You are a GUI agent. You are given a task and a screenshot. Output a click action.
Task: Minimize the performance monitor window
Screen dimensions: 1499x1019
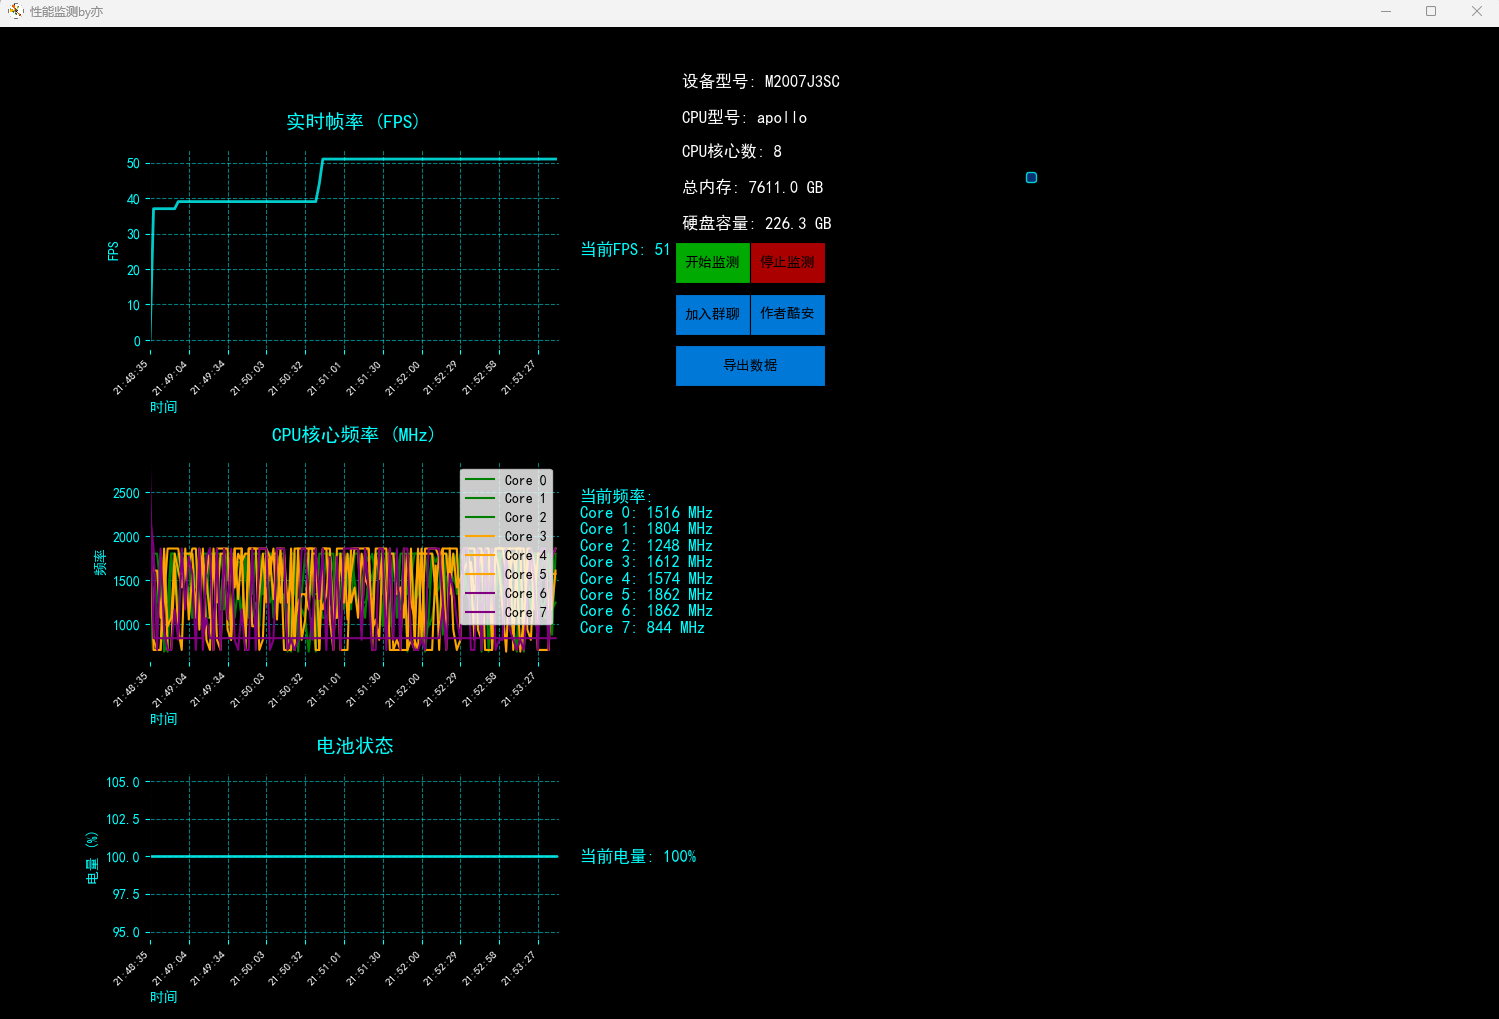click(x=1386, y=12)
